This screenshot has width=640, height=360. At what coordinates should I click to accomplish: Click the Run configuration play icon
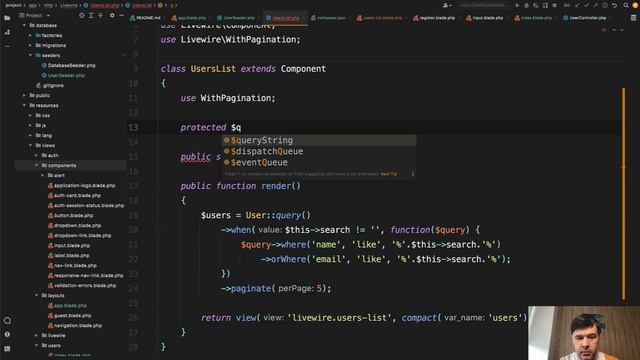518,5
